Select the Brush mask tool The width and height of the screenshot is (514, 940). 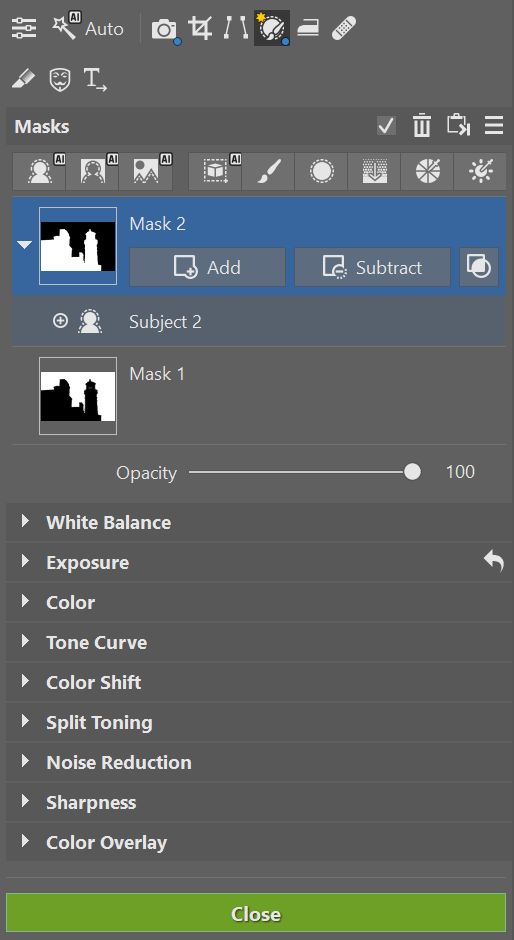coord(267,172)
